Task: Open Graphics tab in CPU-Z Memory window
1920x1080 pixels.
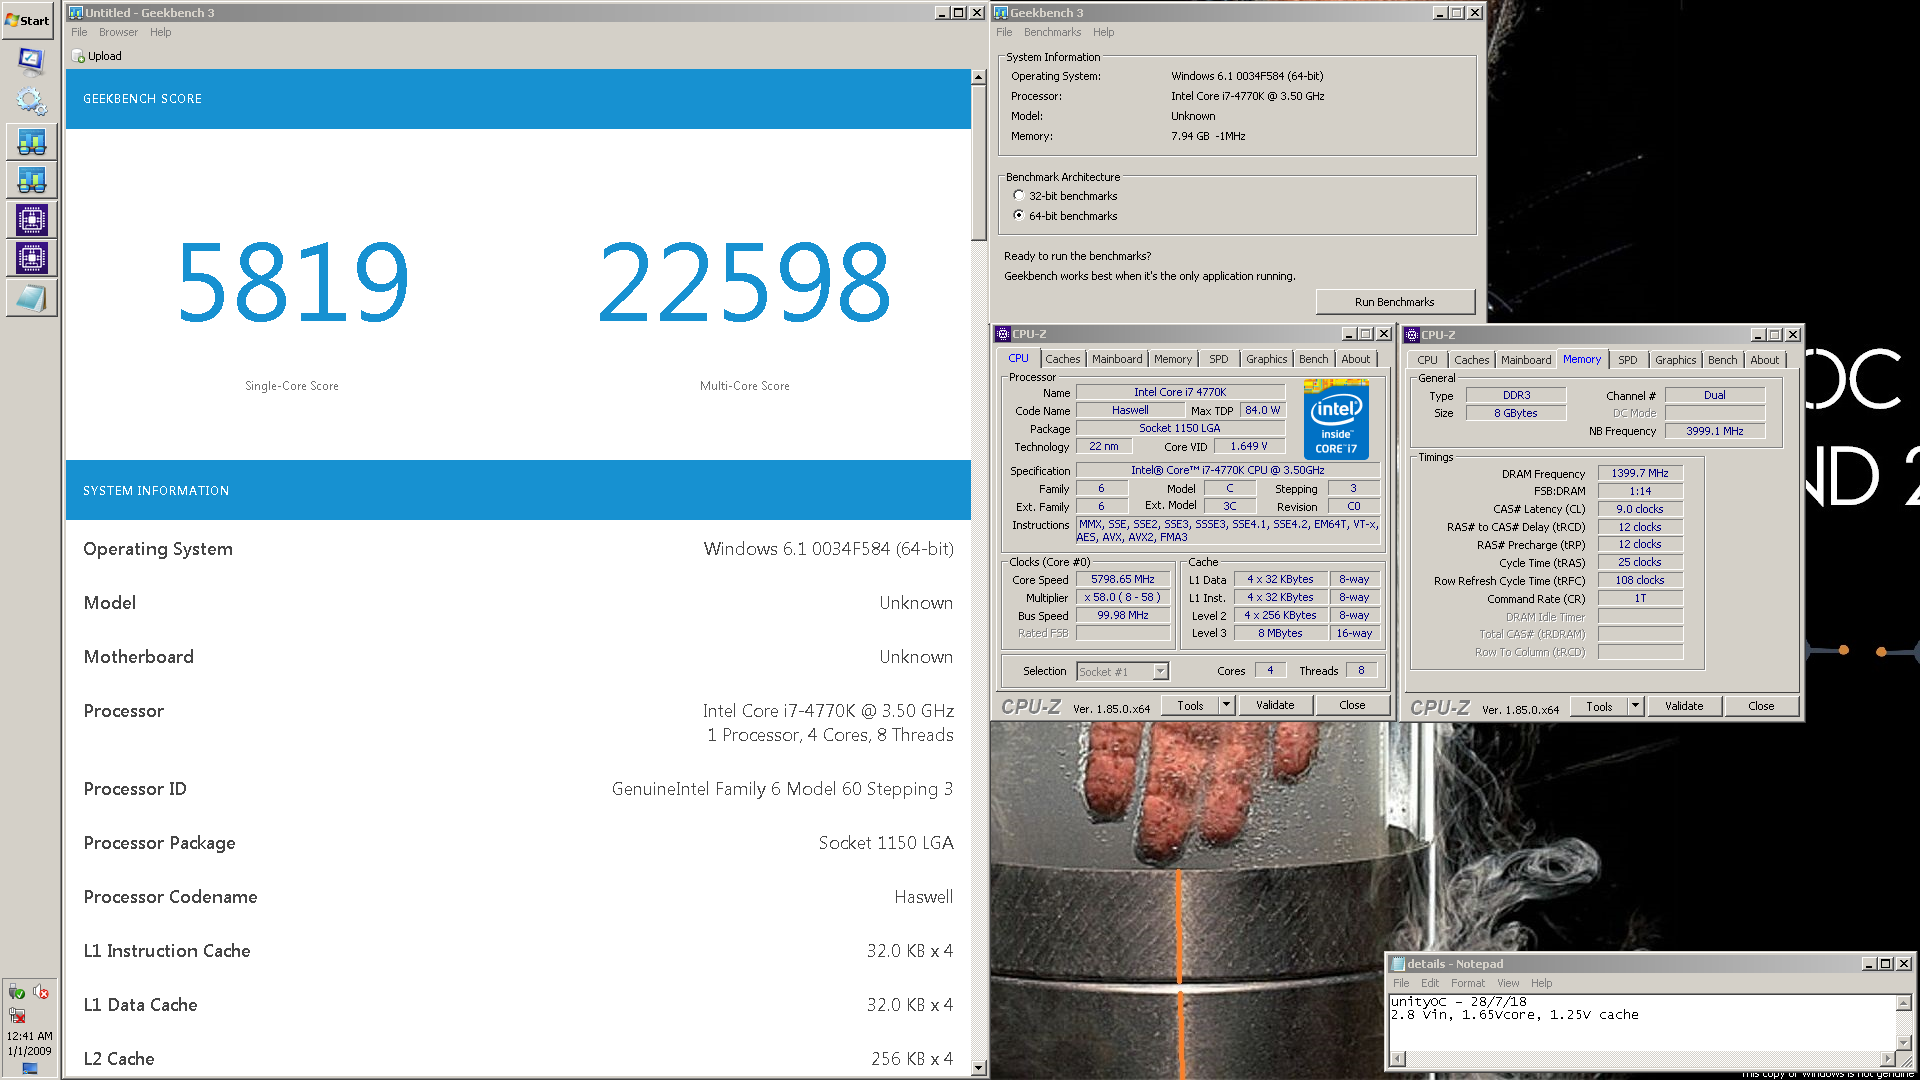Action: (1675, 360)
